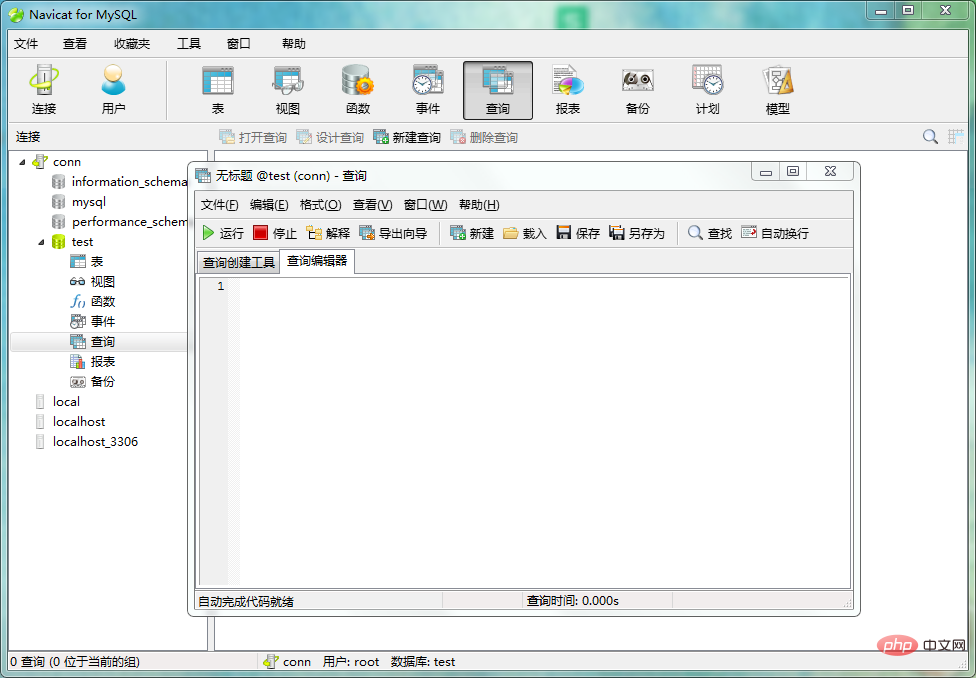The image size is (976, 678).
Task: Switch to 查询编辑器 tab
Action: click(317, 261)
